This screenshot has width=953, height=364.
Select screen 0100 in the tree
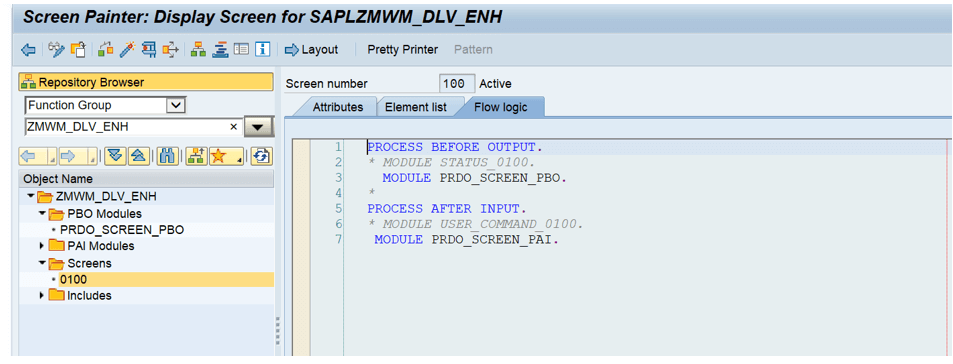(x=74, y=280)
